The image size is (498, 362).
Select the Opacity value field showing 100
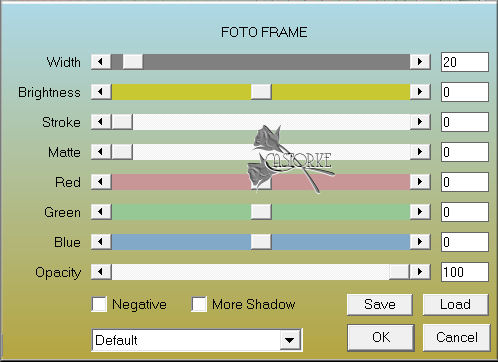pos(465,272)
